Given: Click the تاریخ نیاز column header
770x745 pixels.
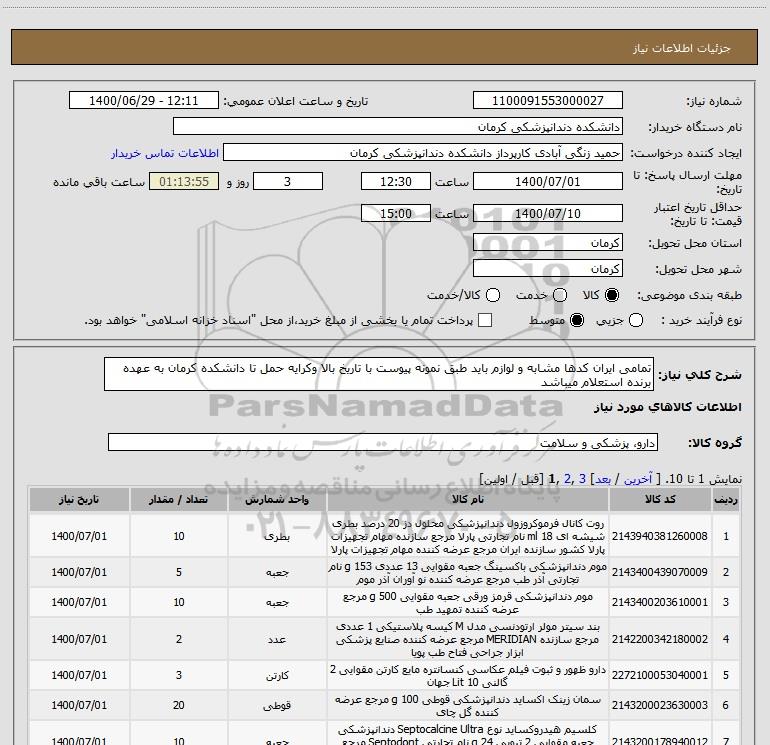Looking at the screenshot, I should click(x=79, y=499).
